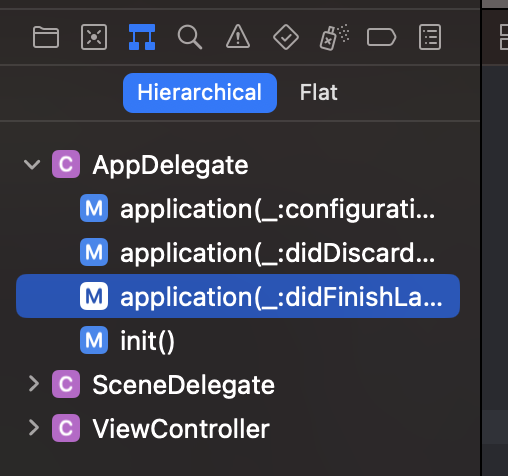This screenshot has width=508, height=476.
Task: Switch to Flat symbol view
Action: click(x=319, y=93)
